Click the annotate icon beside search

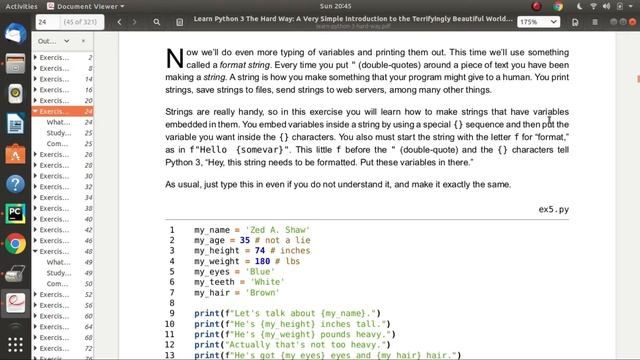click(179, 22)
